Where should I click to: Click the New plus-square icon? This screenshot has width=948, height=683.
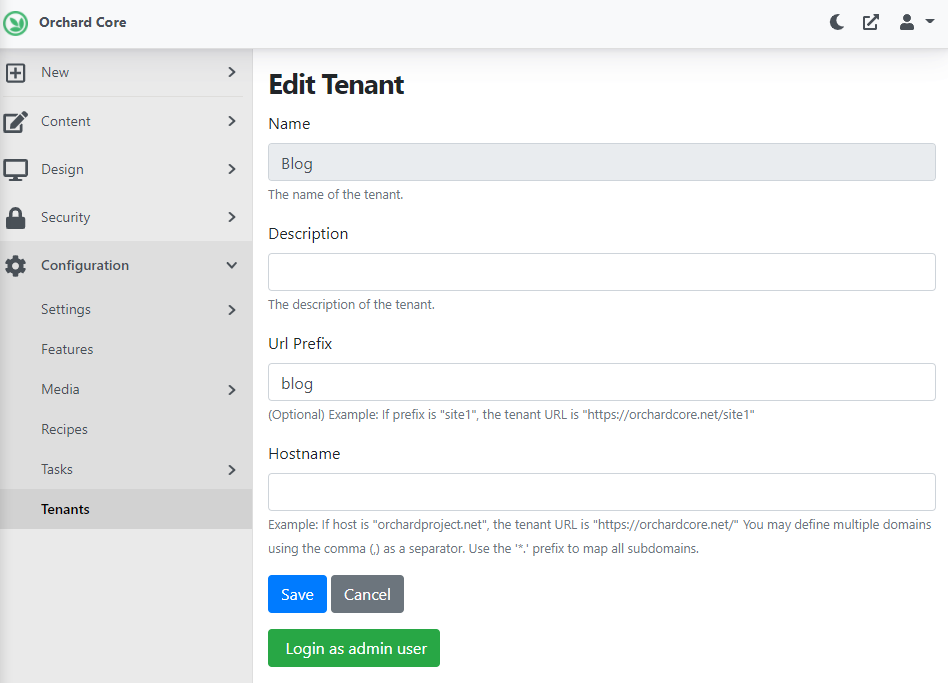click(x=15, y=73)
